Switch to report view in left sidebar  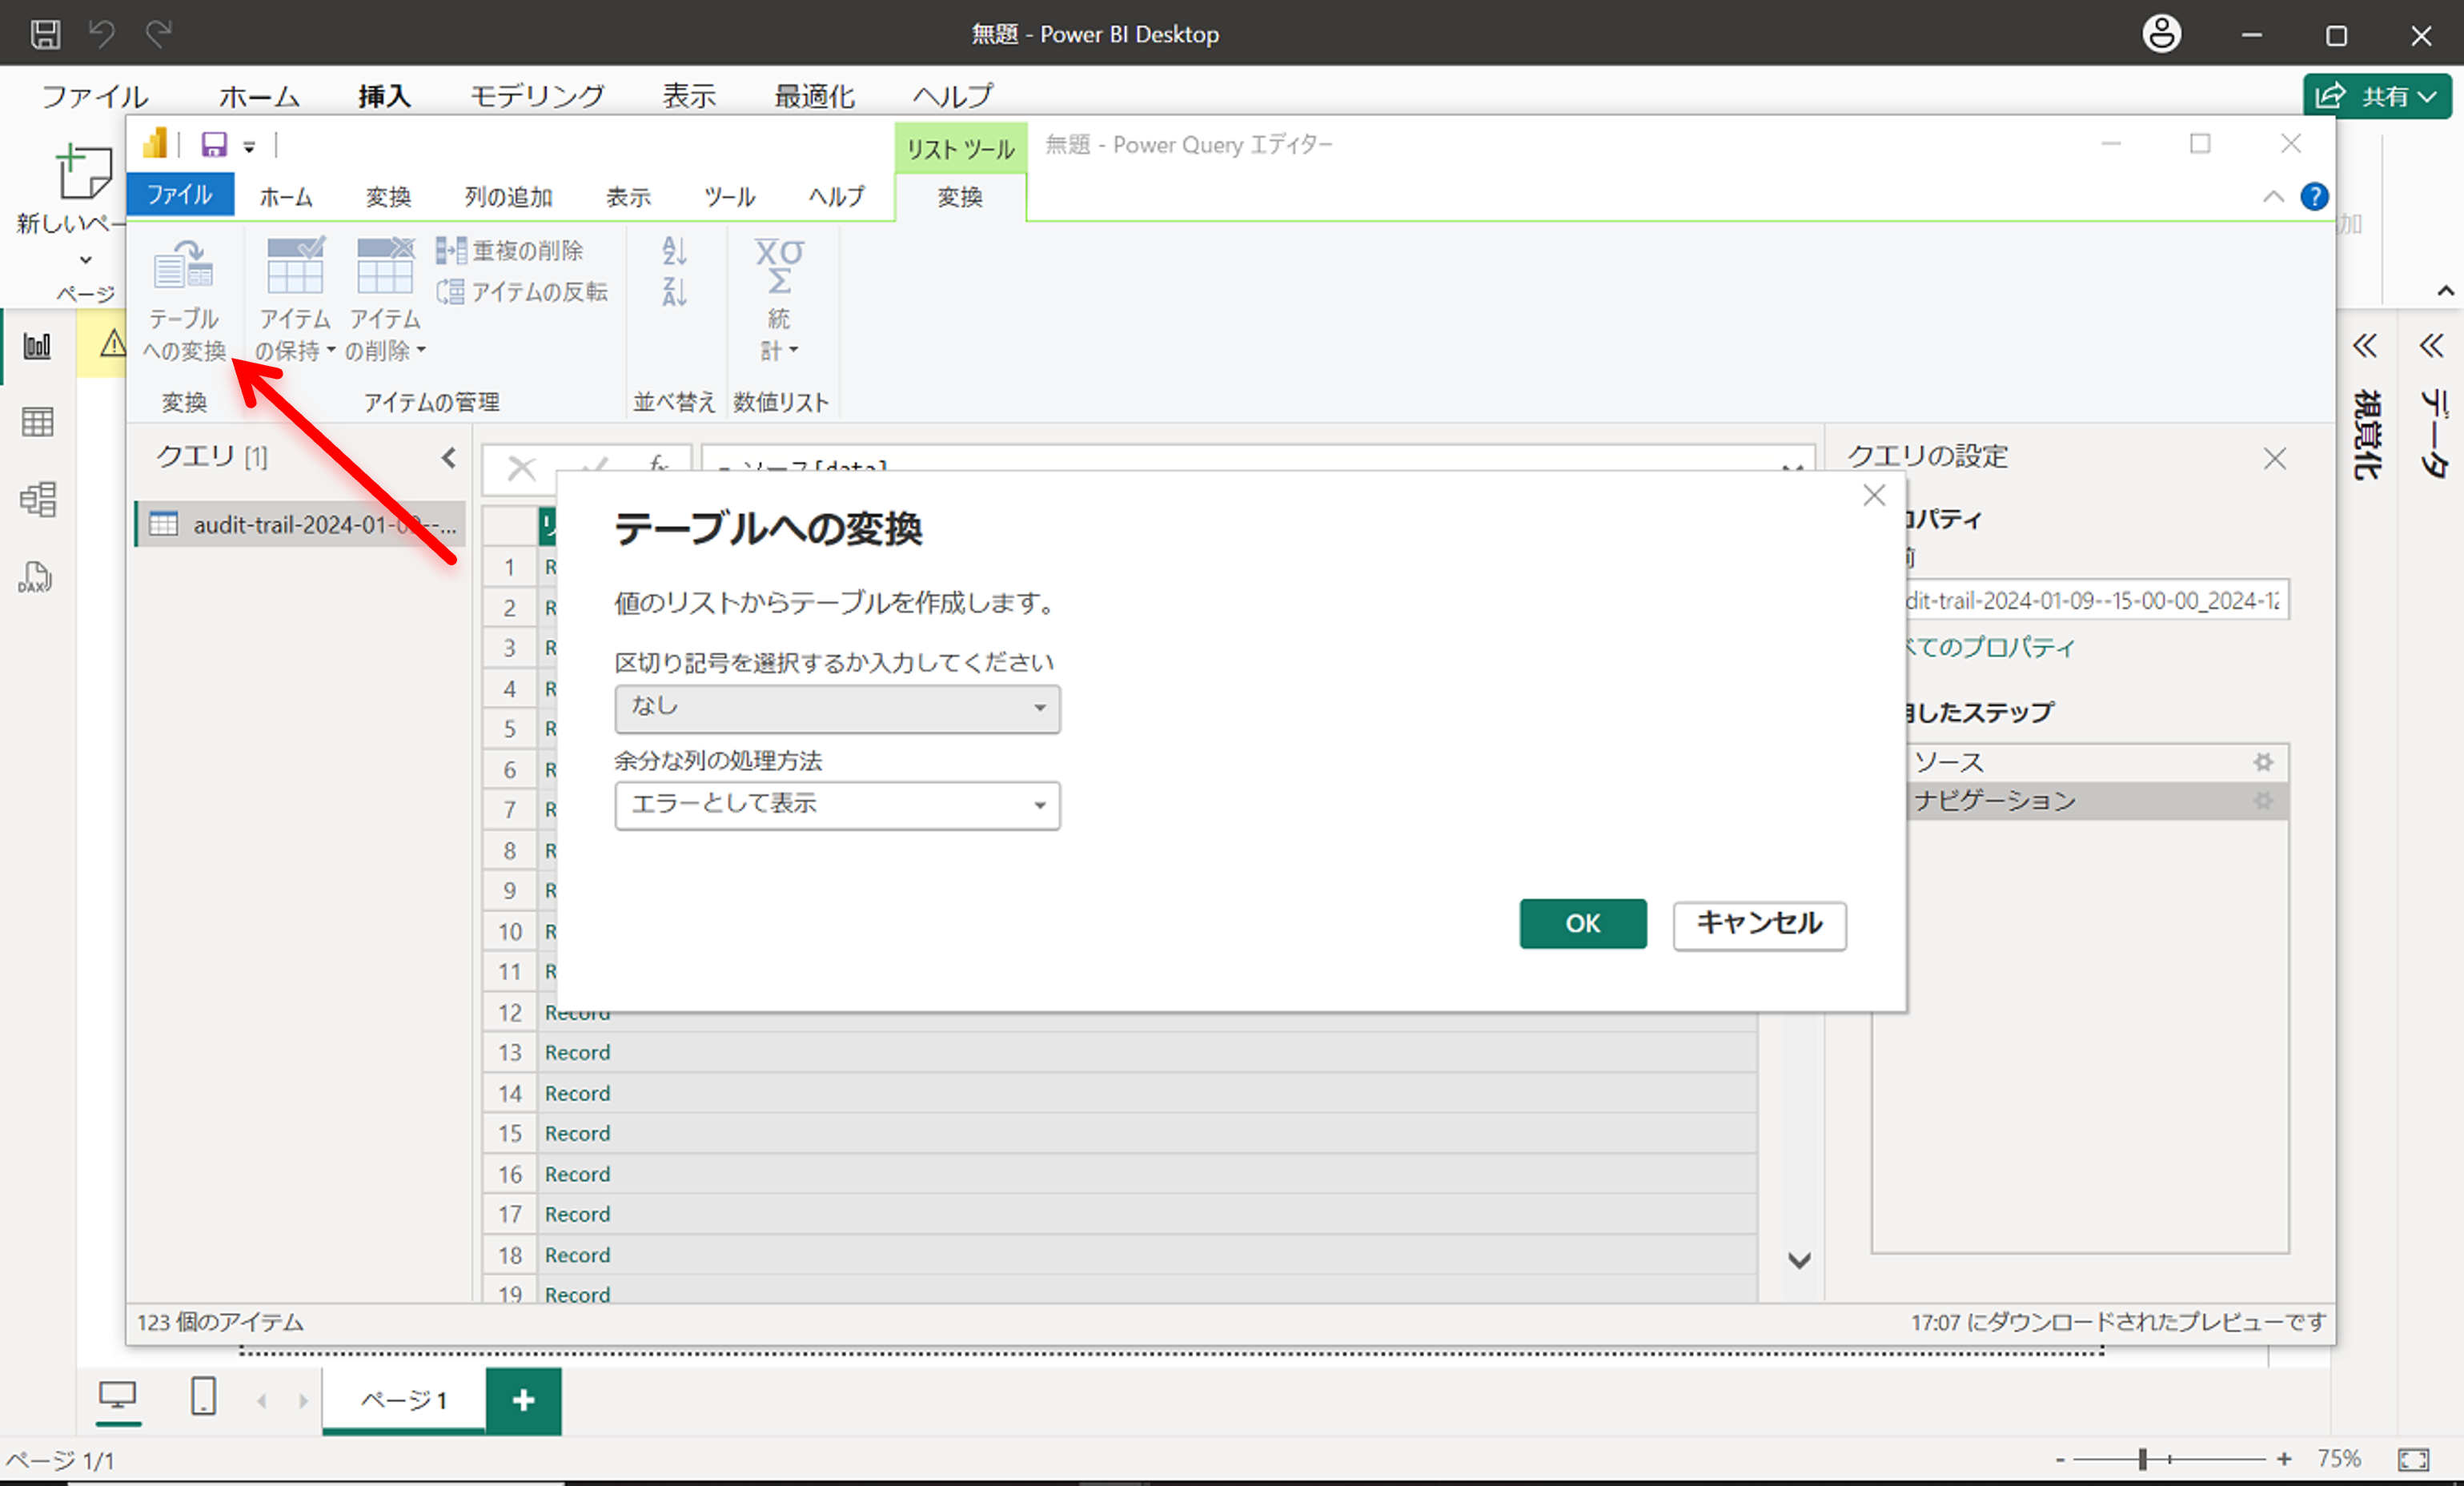pos(37,346)
